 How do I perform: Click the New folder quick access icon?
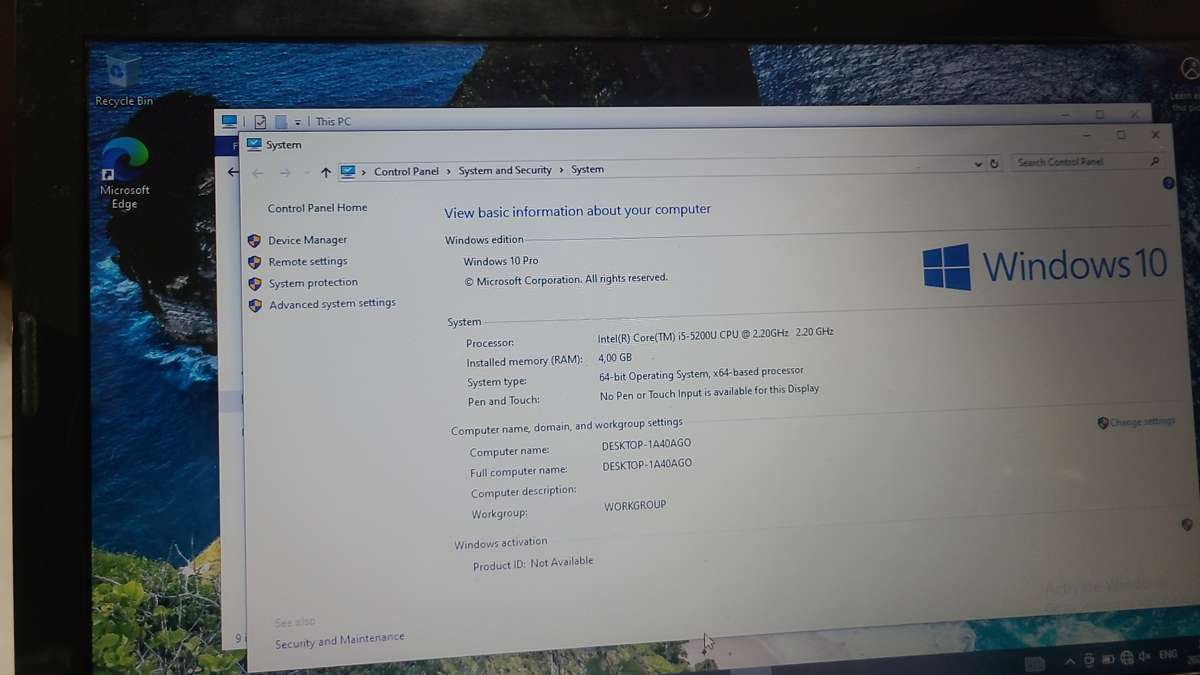(x=278, y=120)
